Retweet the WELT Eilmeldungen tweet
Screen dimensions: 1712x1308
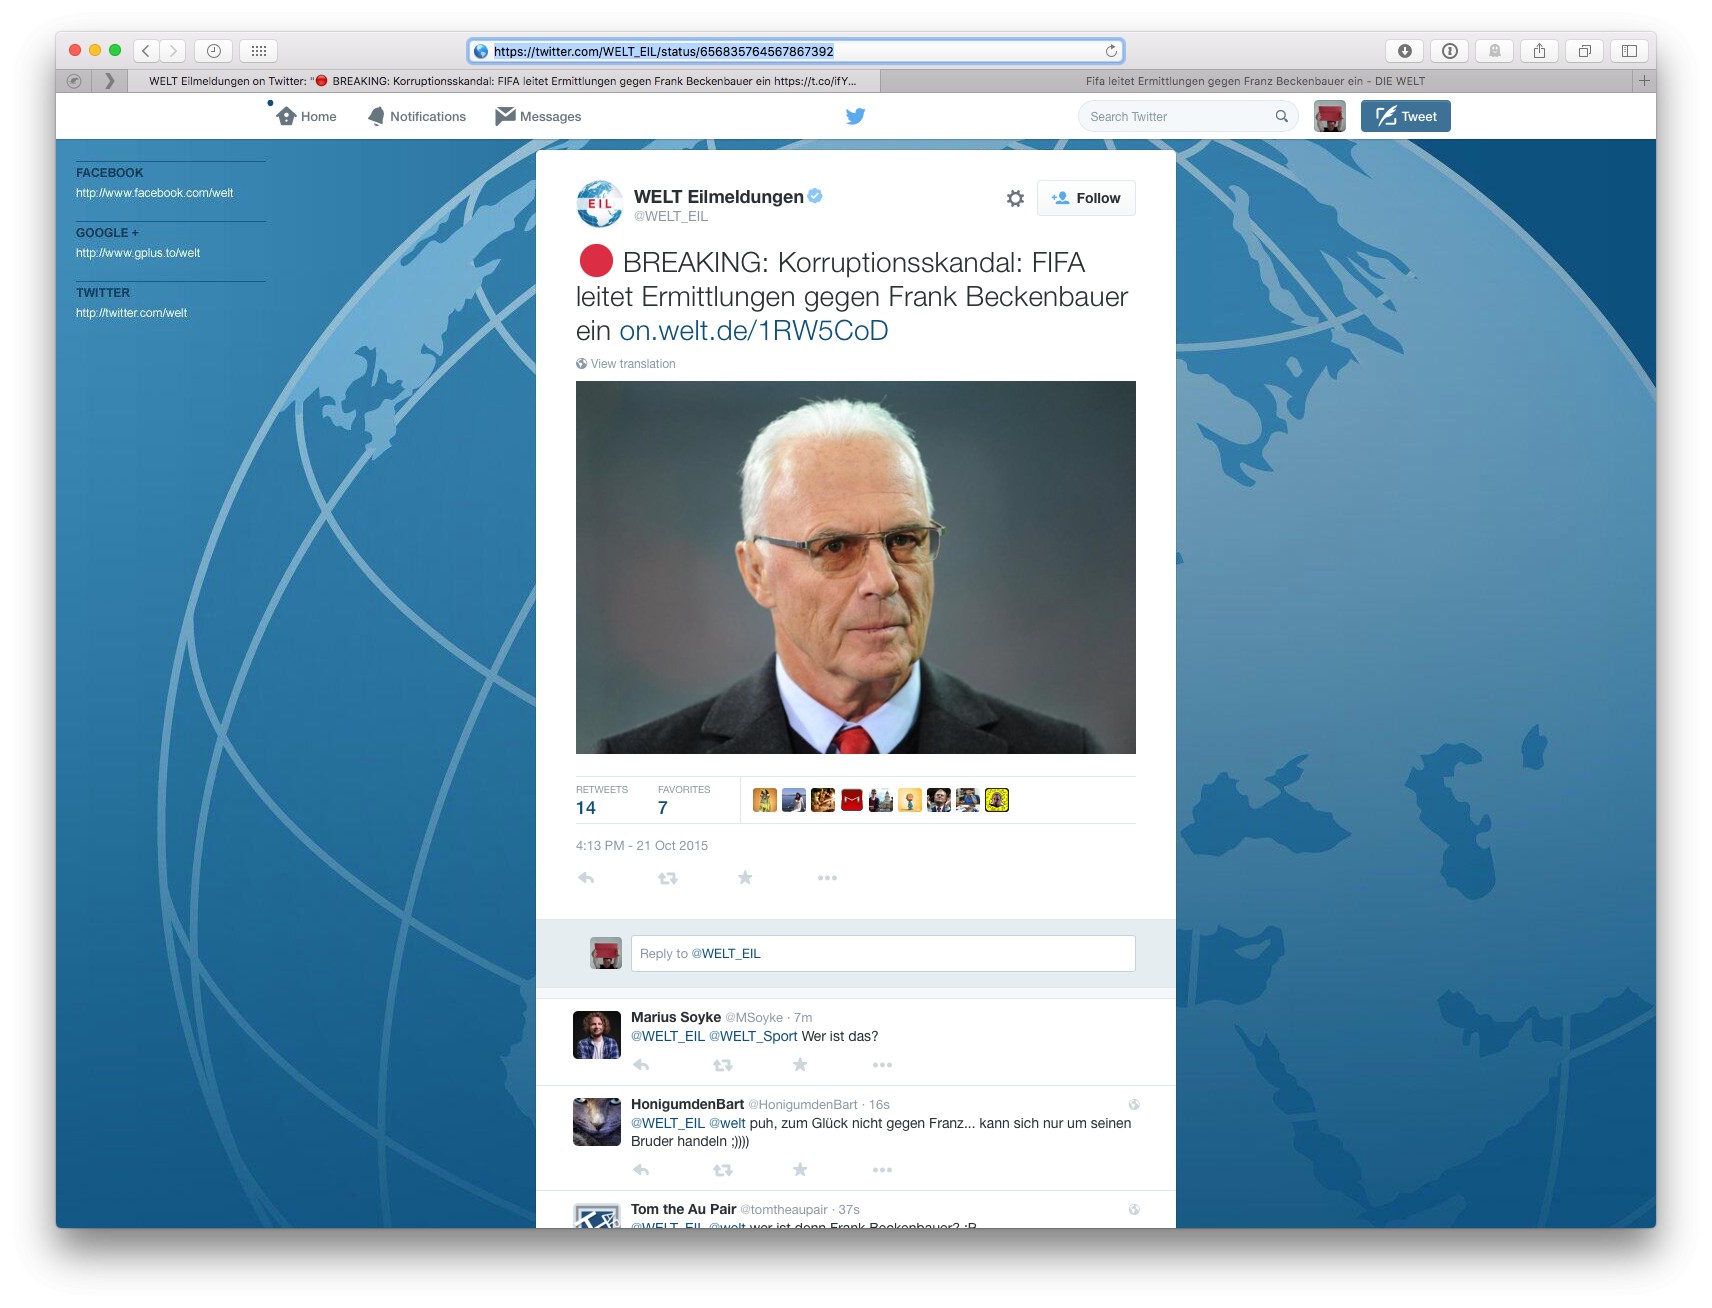(668, 878)
